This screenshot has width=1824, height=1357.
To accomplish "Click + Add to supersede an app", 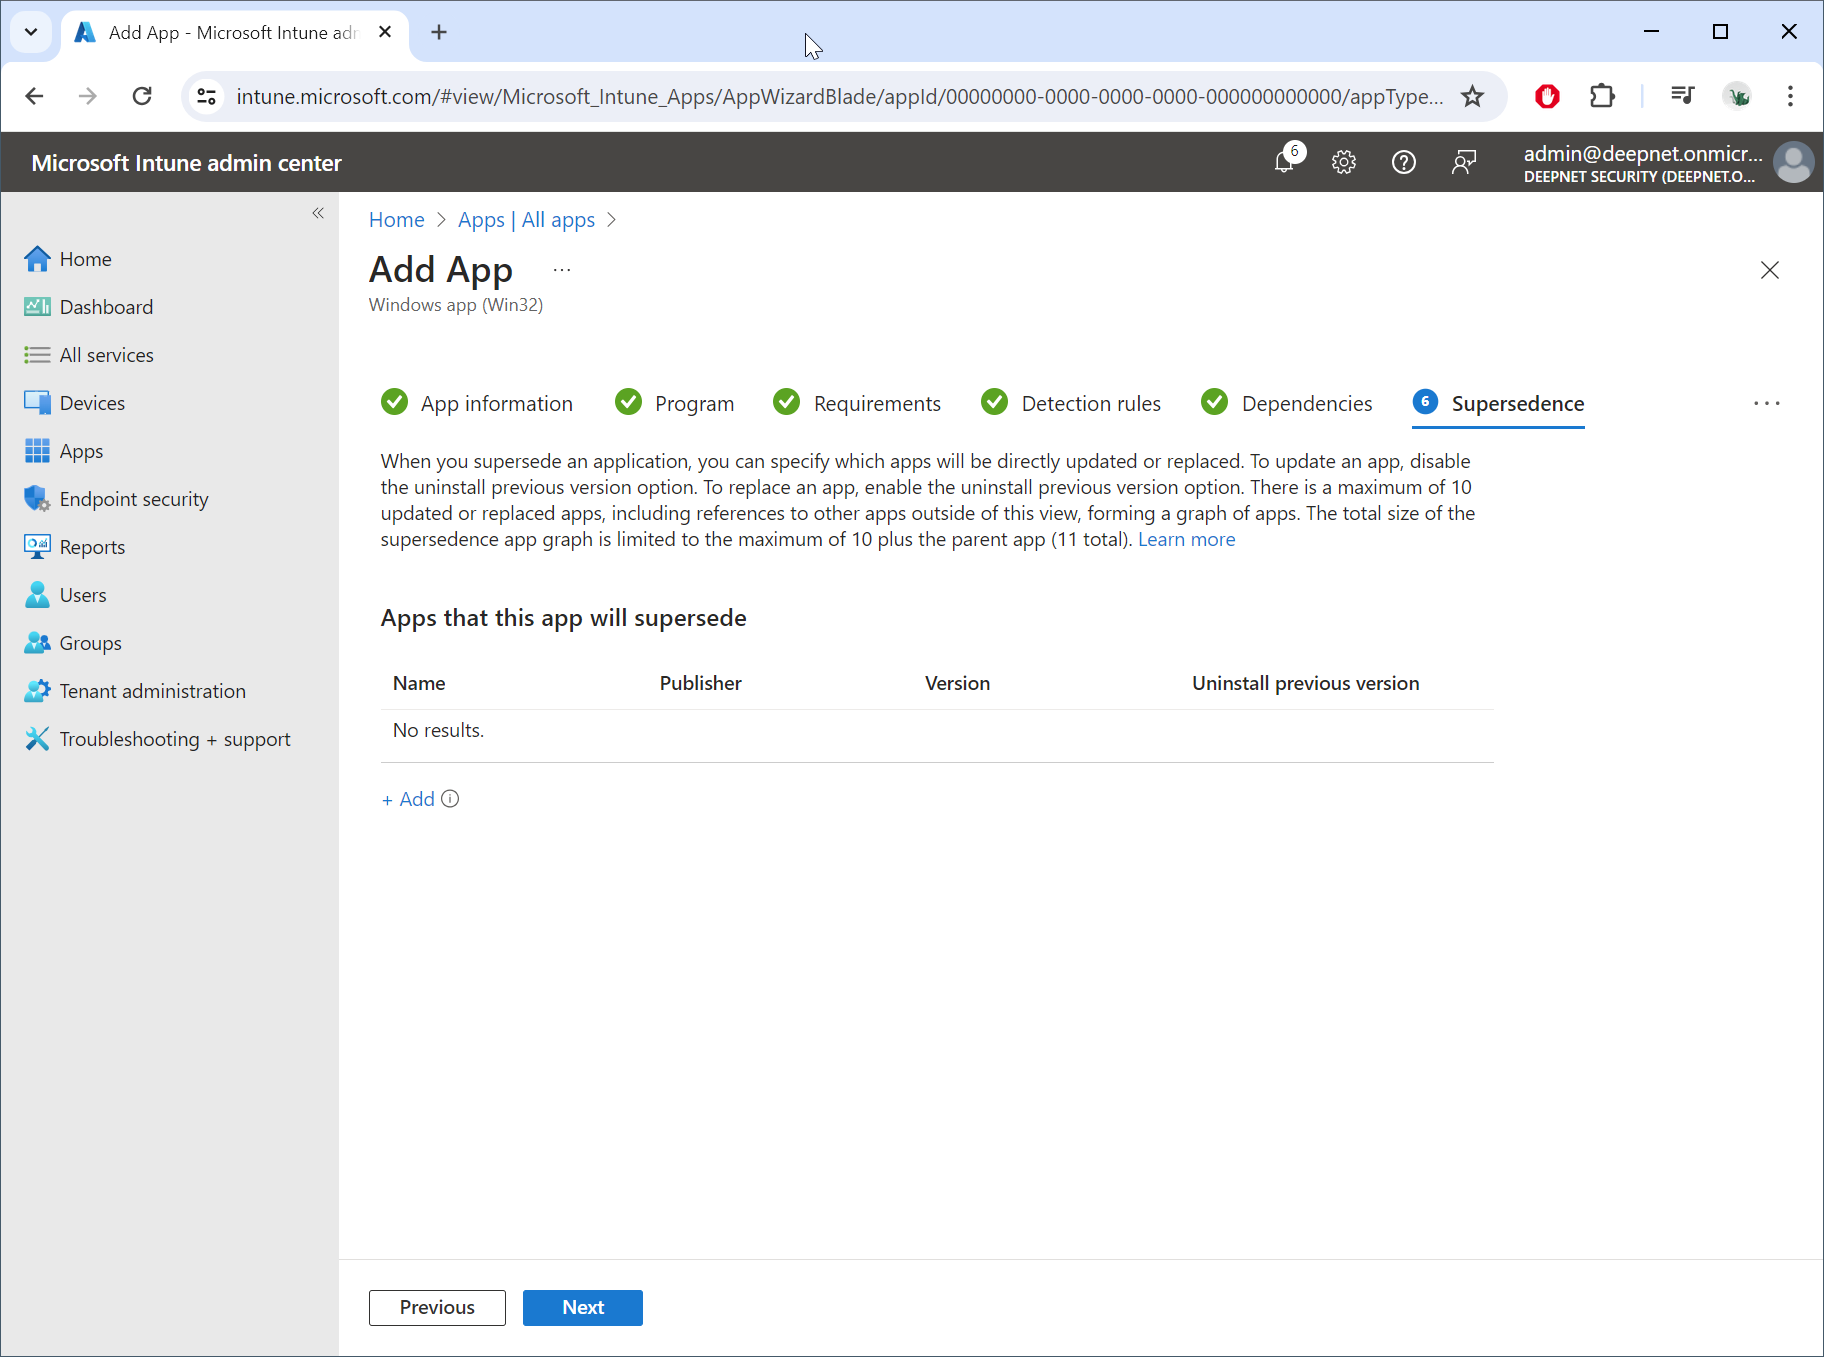I will coord(409,799).
